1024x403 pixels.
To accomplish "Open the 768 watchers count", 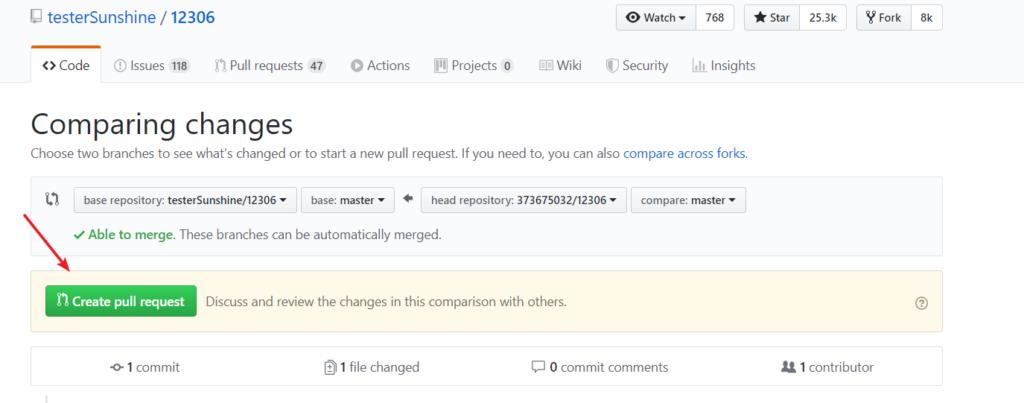I will pyautogui.click(x=715, y=18).
